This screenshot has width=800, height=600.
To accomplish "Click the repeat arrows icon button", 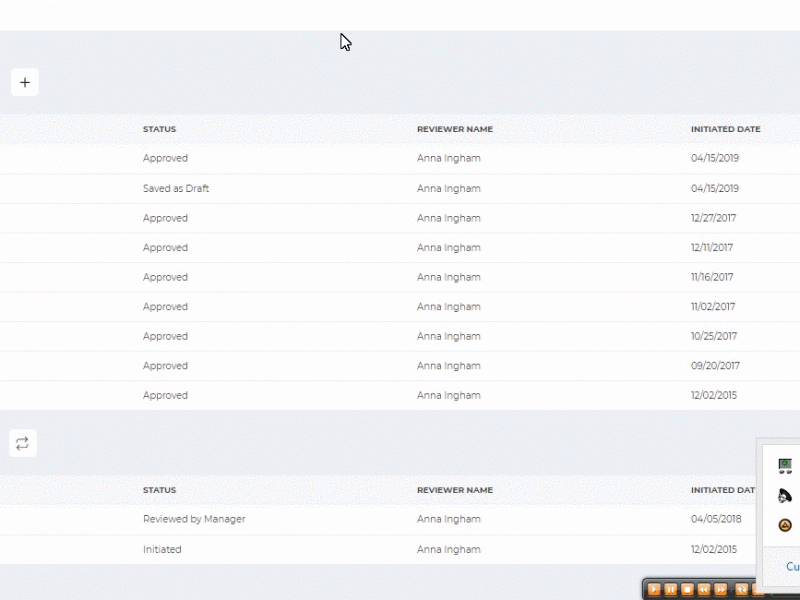I will tap(22, 443).
